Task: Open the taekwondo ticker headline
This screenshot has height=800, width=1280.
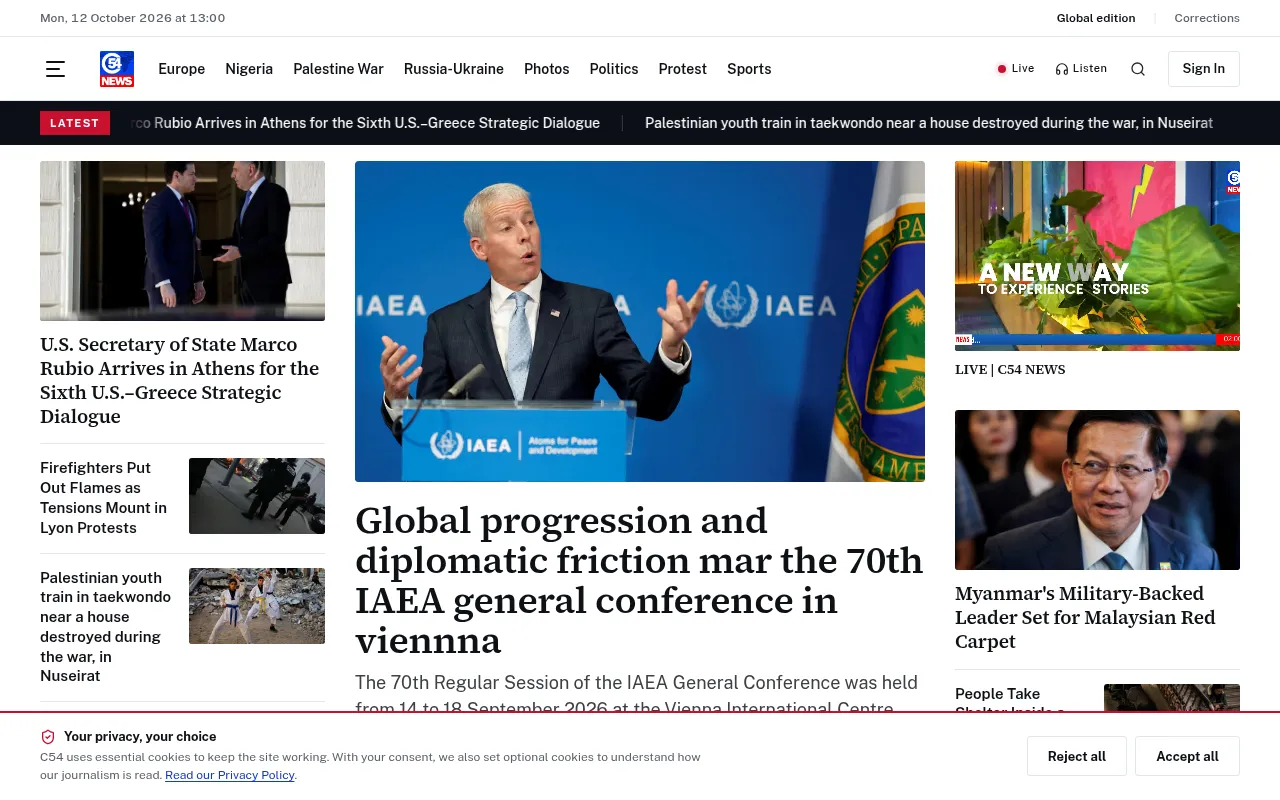Action: click(929, 123)
